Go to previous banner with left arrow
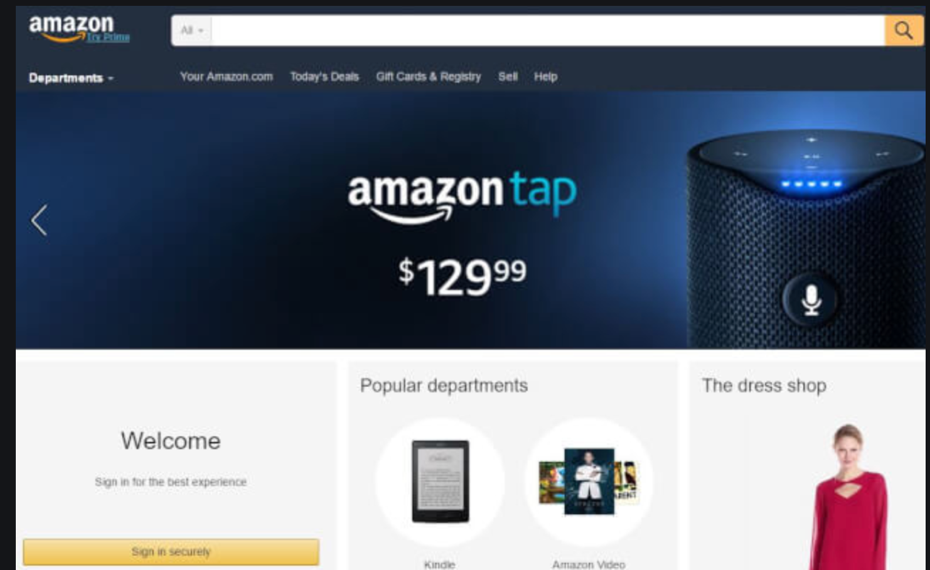Image resolution: width=930 pixels, height=570 pixels. [39, 221]
